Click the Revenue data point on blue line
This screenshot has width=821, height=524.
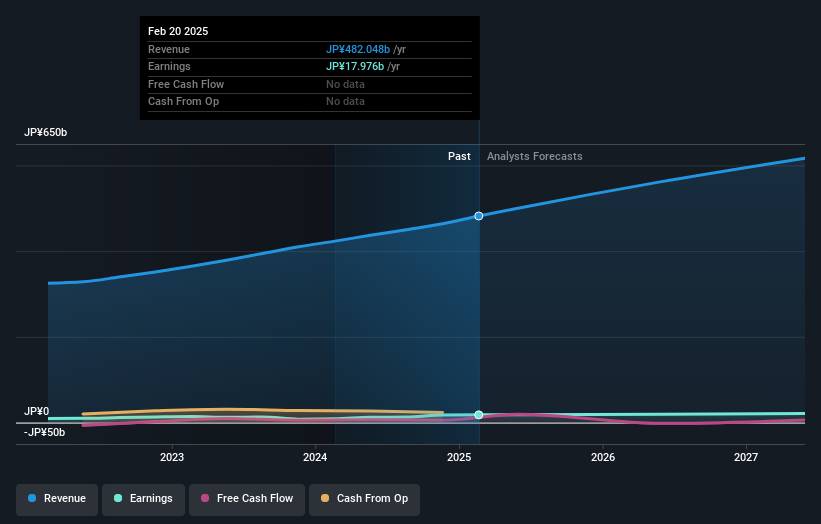(479, 216)
